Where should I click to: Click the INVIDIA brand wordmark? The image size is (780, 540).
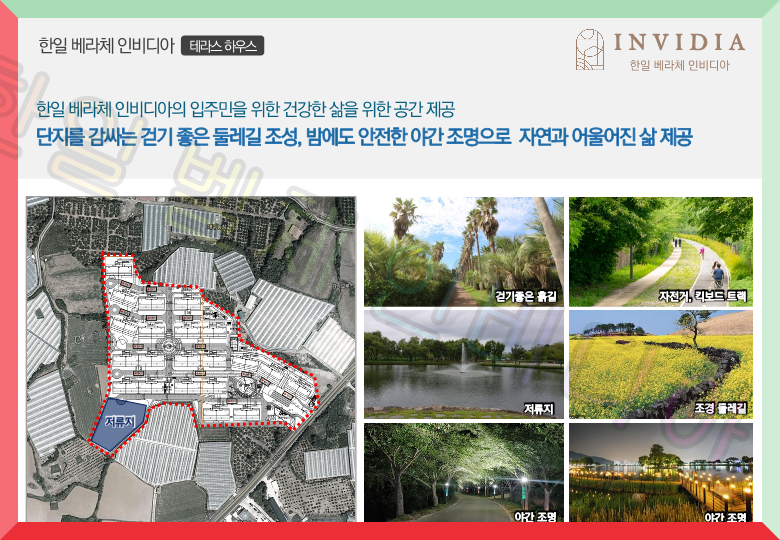680,42
